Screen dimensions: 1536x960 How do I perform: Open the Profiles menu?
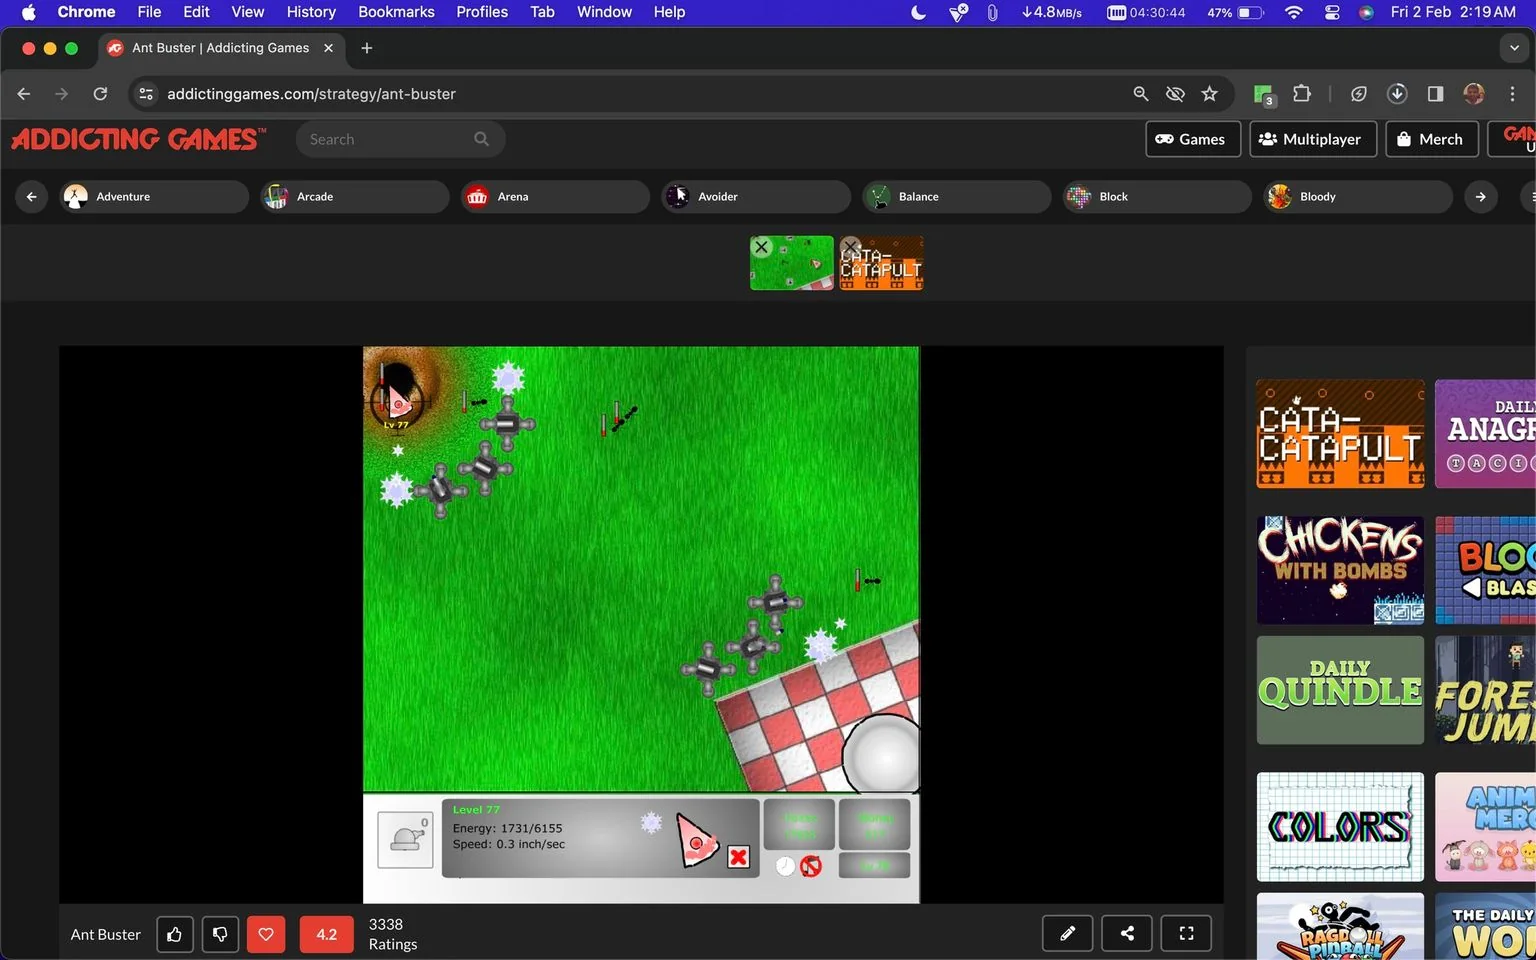point(482,12)
